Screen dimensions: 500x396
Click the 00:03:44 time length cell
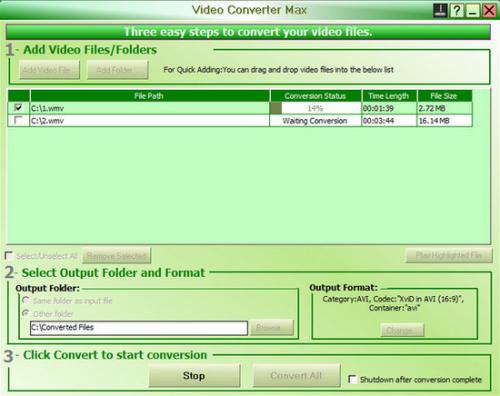[x=389, y=121]
